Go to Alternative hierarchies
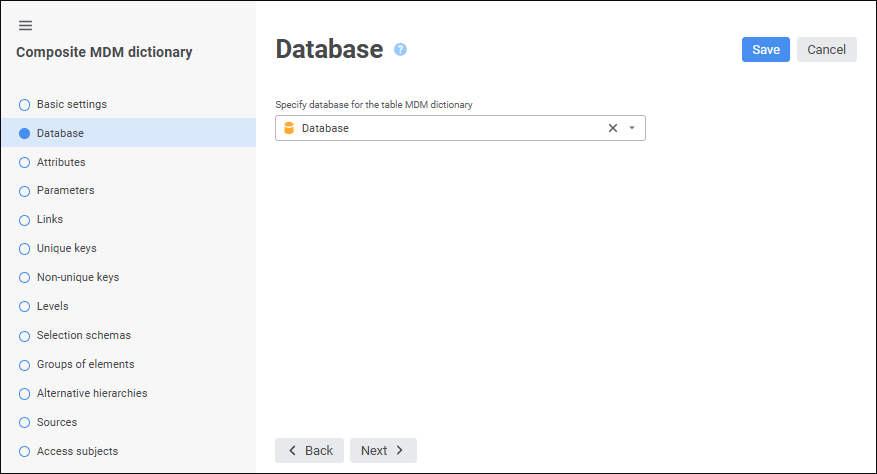 coord(92,393)
